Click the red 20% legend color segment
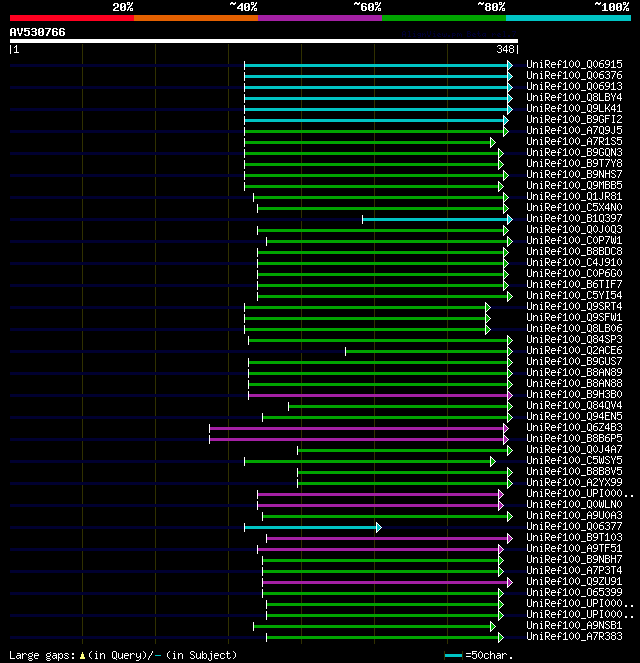 tap(72, 18)
